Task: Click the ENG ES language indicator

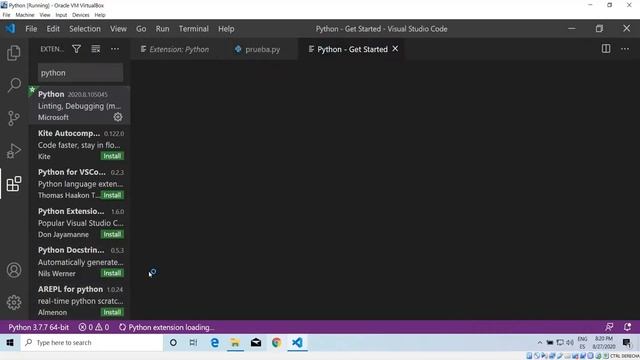Action: pyautogui.click(x=582, y=342)
